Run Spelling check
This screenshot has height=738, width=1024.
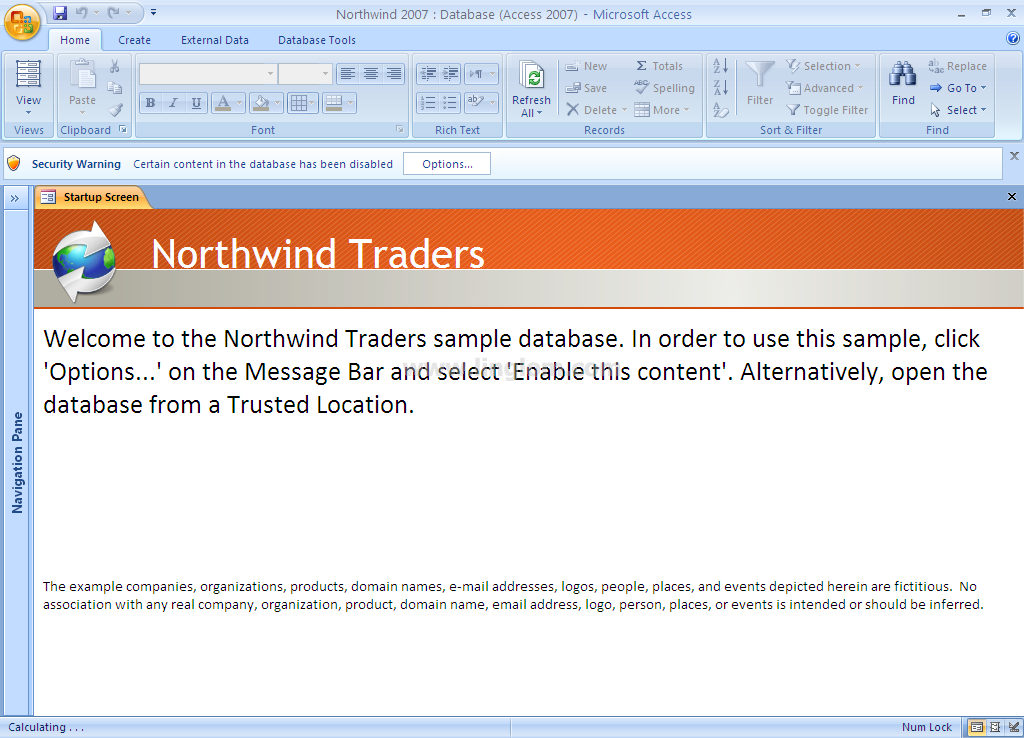coord(665,88)
